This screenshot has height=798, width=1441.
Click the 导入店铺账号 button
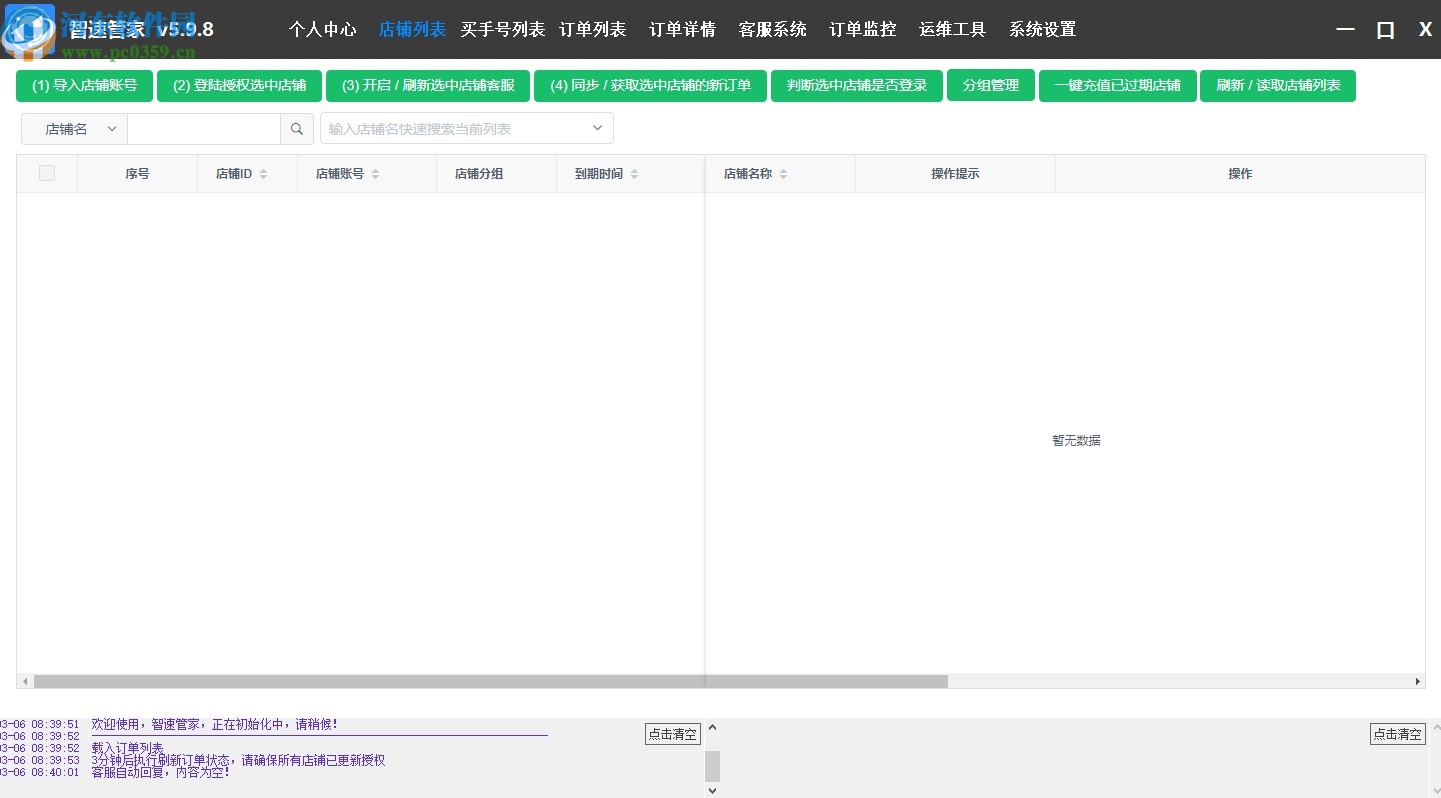tap(84, 86)
